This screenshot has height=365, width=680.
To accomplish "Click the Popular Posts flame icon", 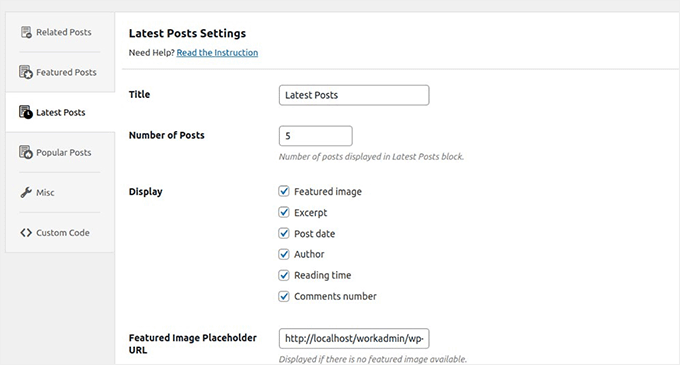I will pyautogui.click(x=26, y=152).
